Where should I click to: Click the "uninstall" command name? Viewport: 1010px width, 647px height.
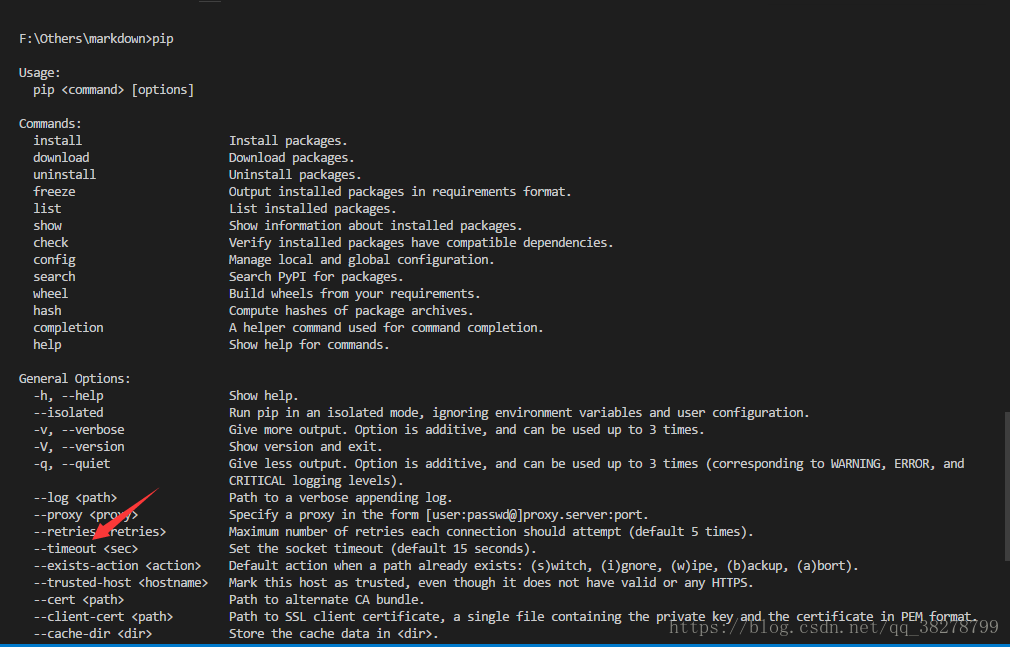tap(65, 175)
